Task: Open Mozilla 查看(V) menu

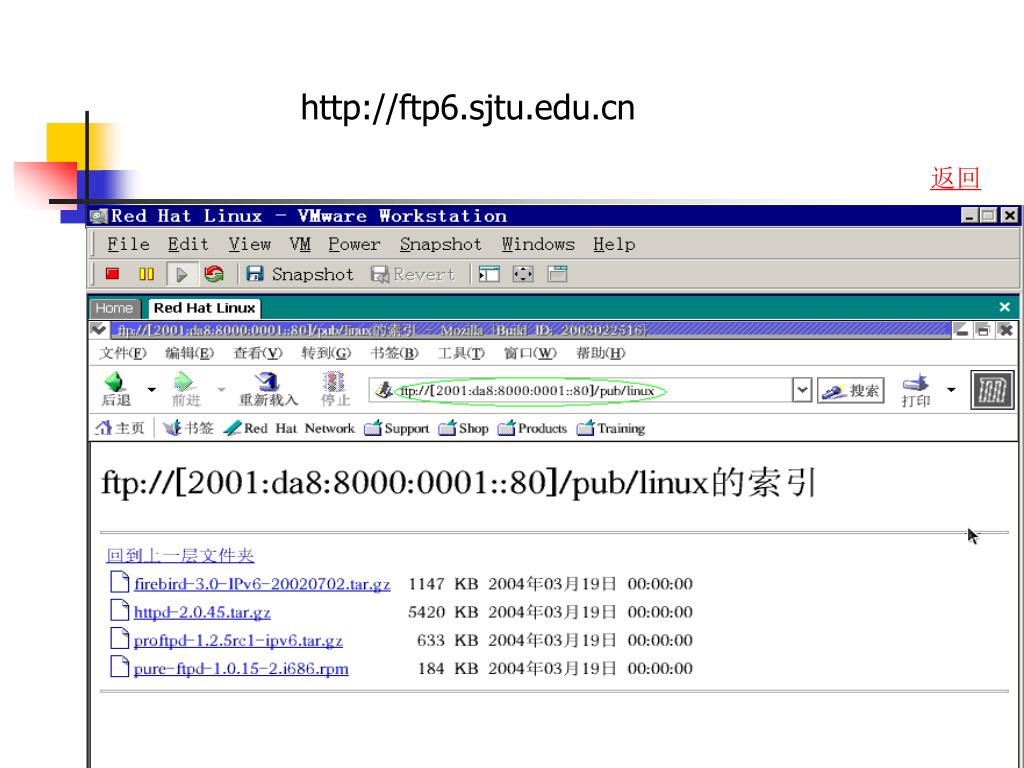Action: [258, 353]
